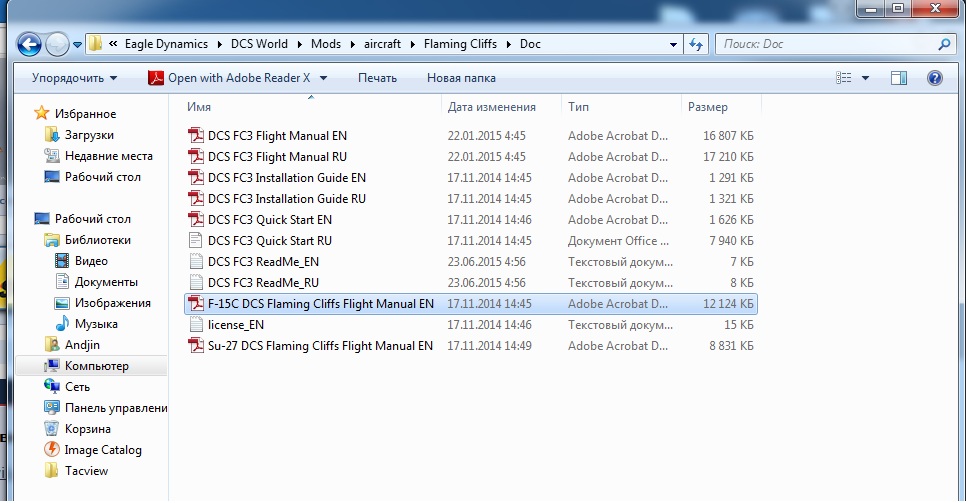Select text file icon of DCS FC3 ReadMe_EN

[x=196, y=261]
